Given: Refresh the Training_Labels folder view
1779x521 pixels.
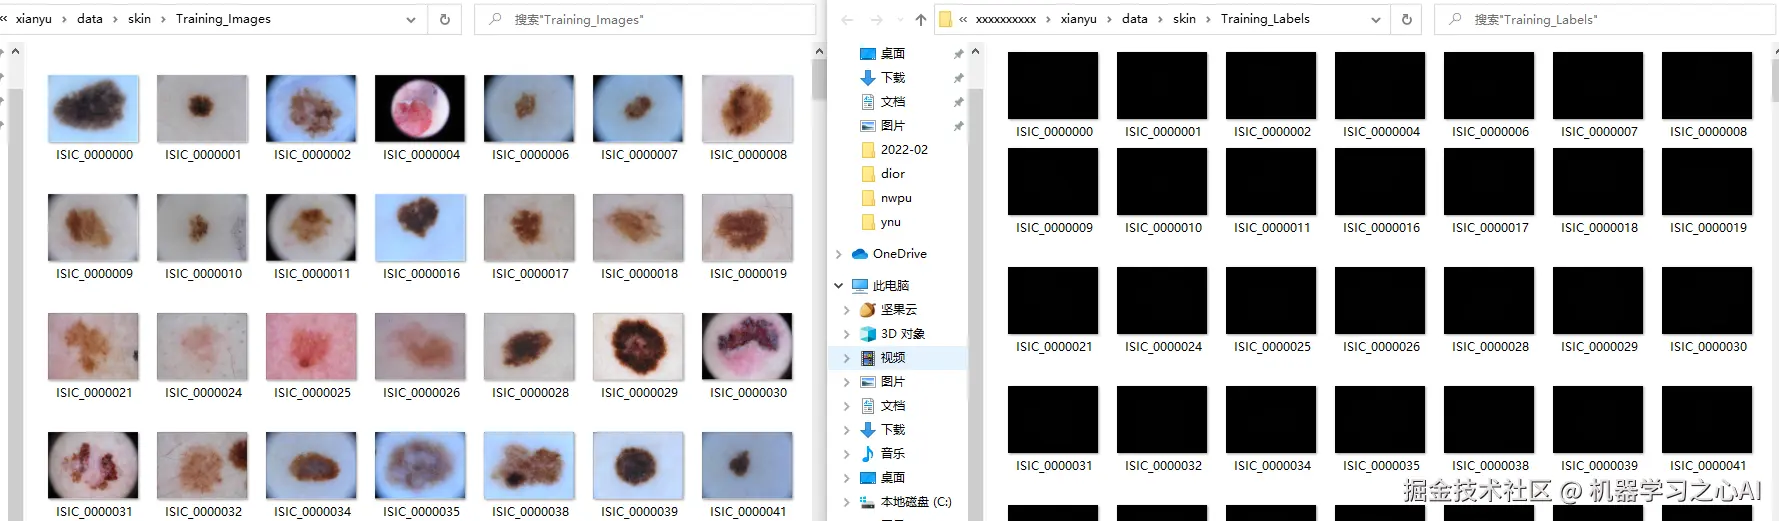Looking at the screenshot, I should click(1406, 19).
